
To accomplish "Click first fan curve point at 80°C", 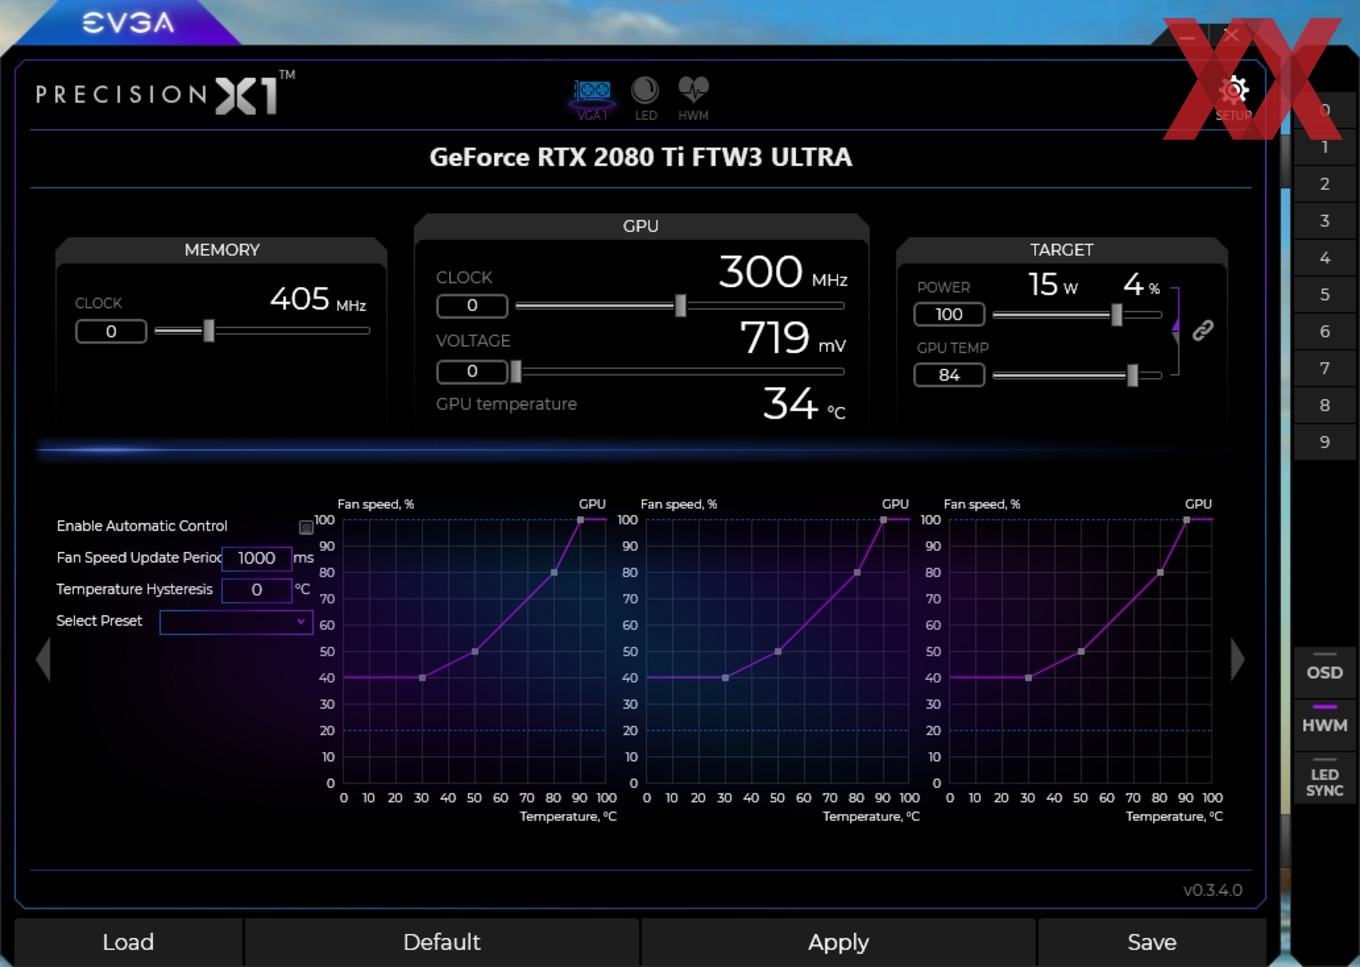I will 554,572.
